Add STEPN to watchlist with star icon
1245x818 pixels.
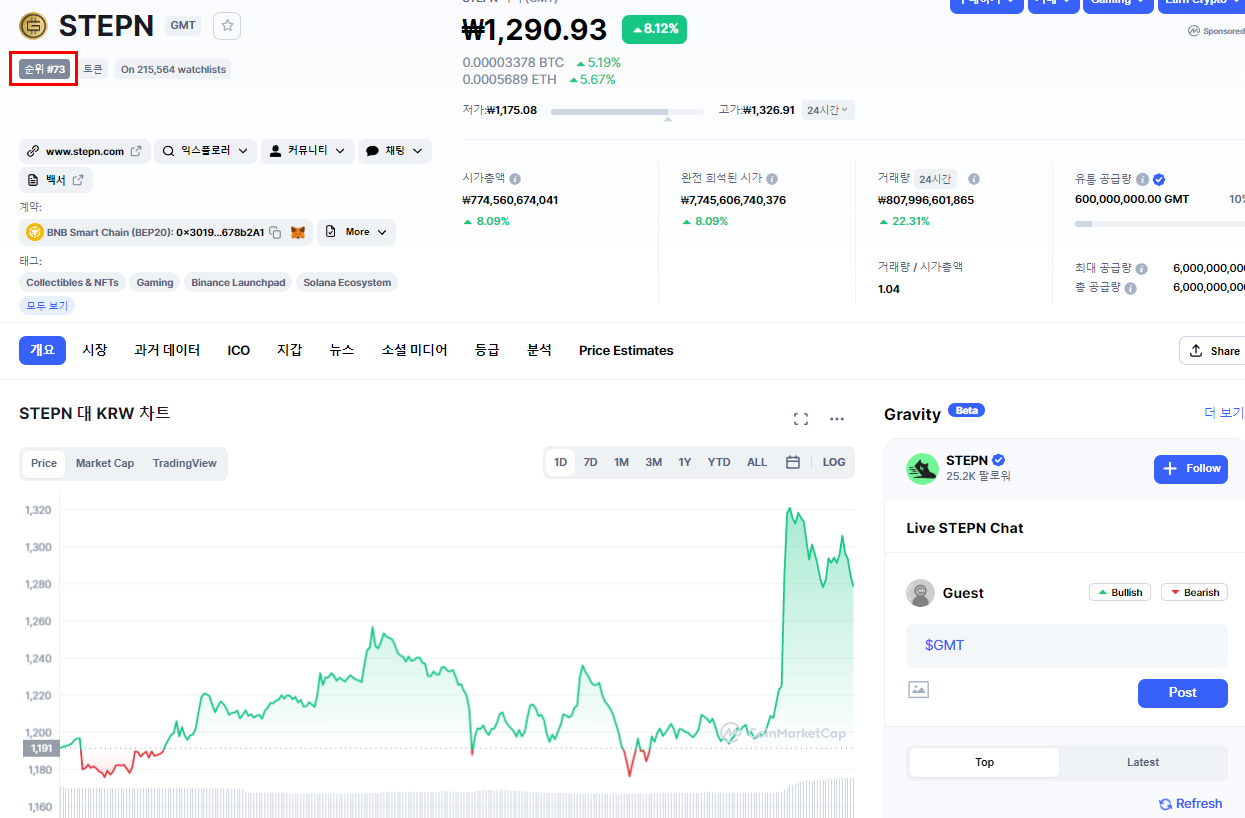[227, 26]
